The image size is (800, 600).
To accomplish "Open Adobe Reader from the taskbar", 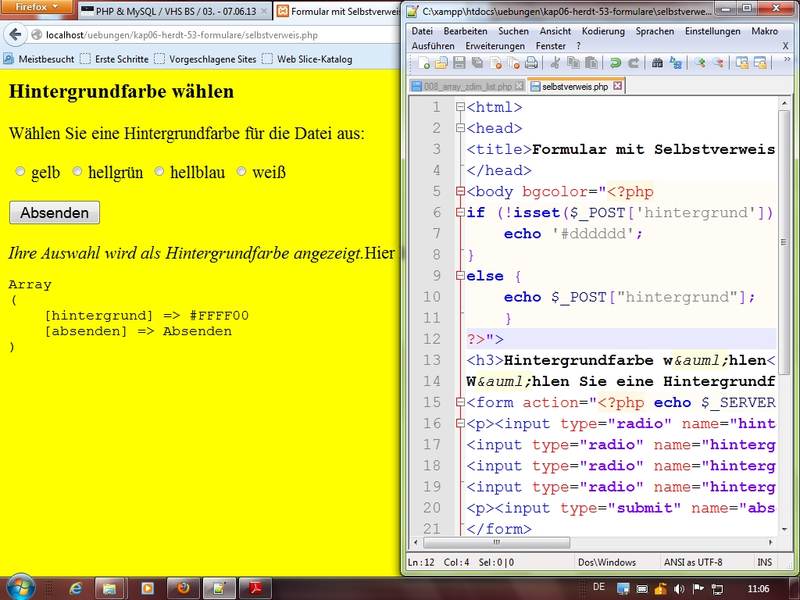I will point(254,587).
